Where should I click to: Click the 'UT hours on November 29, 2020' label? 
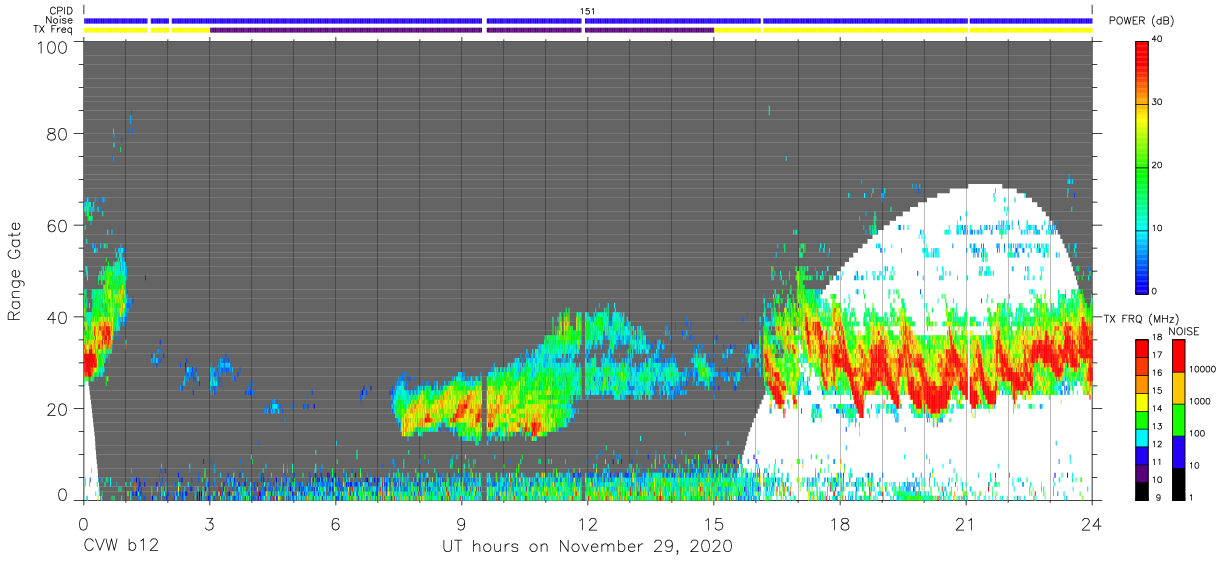coord(588,547)
